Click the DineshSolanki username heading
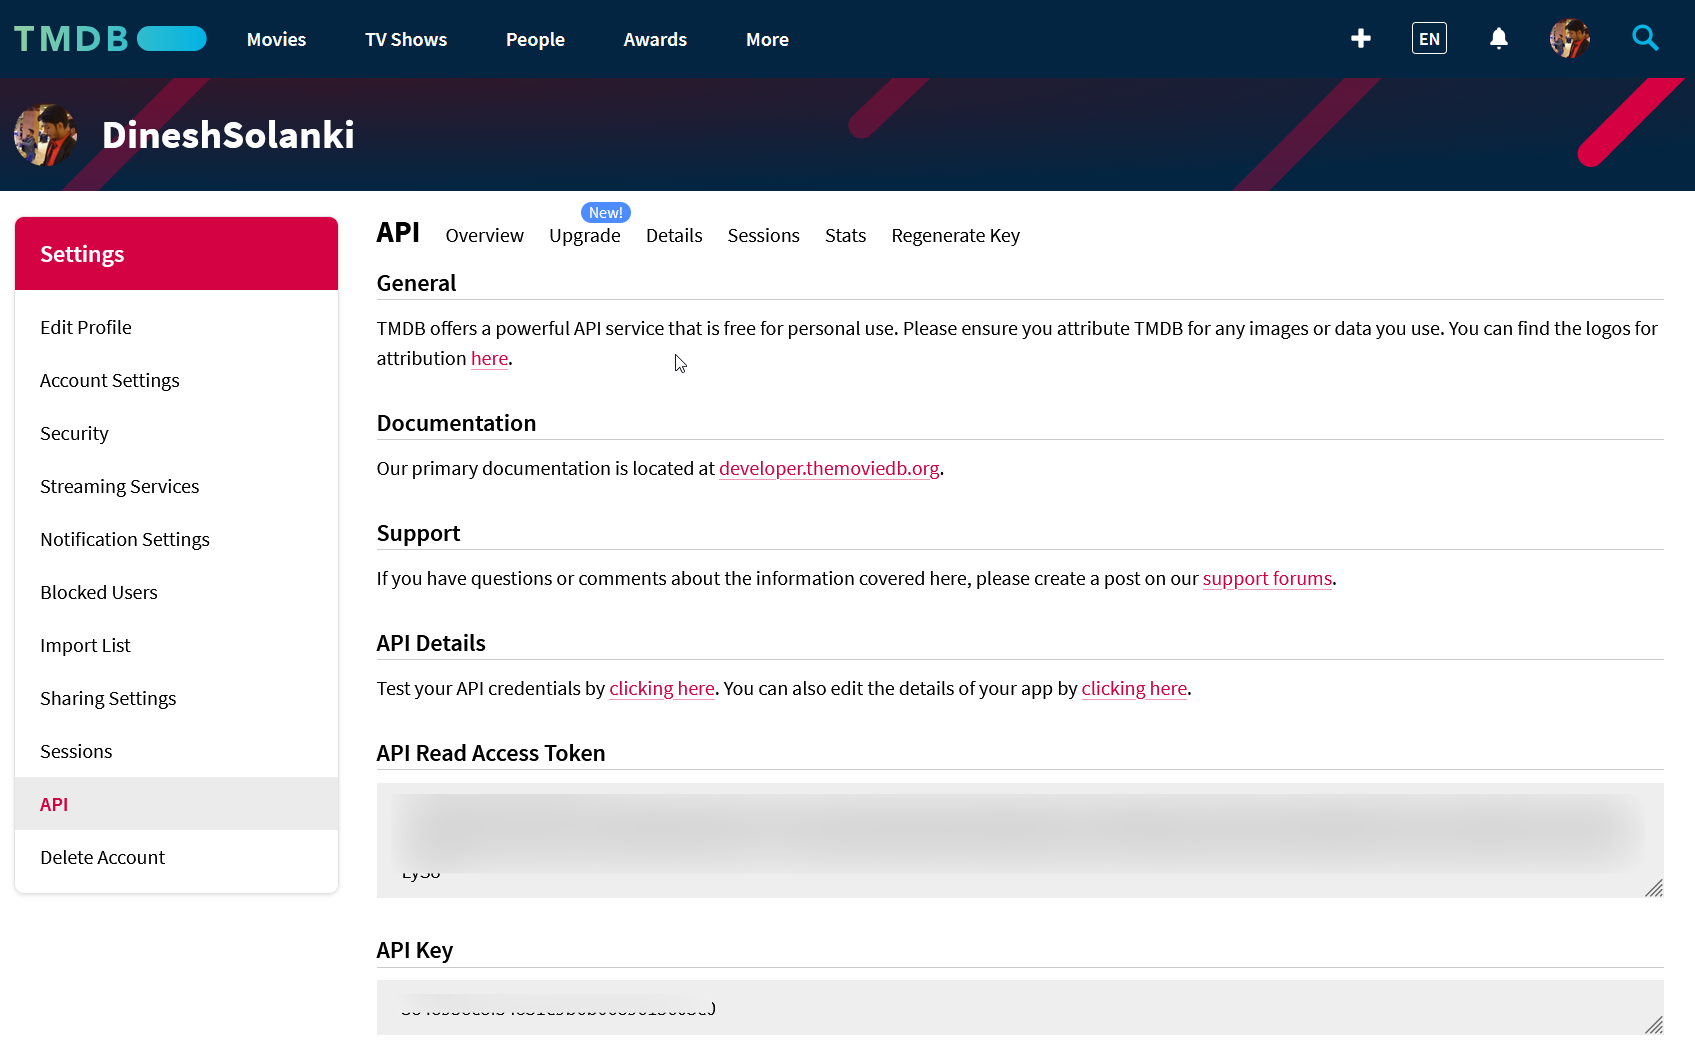This screenshot has width=1695, height=1057. coord(228,135)
